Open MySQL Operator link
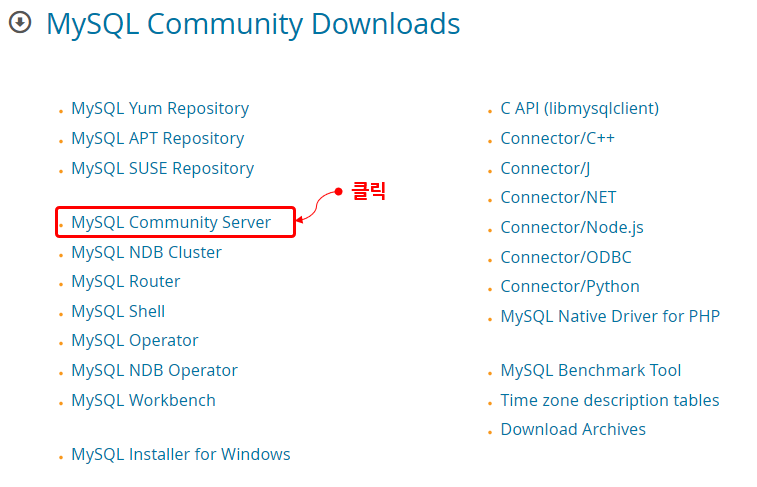This screenshot has height=487, width=757. coord(135,341)
